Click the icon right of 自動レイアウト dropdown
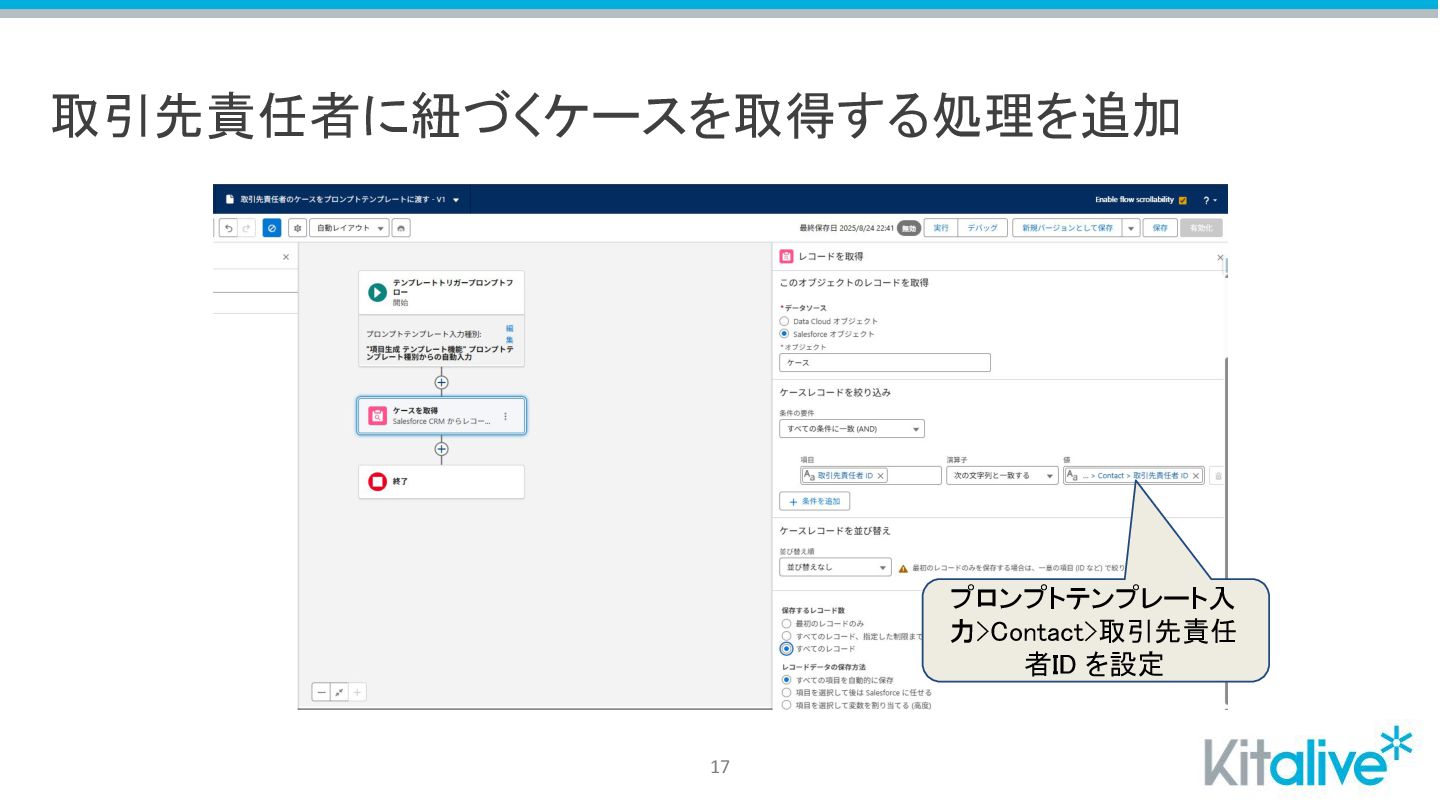The width and height of the screenshot is (1440, 810). 401,228
